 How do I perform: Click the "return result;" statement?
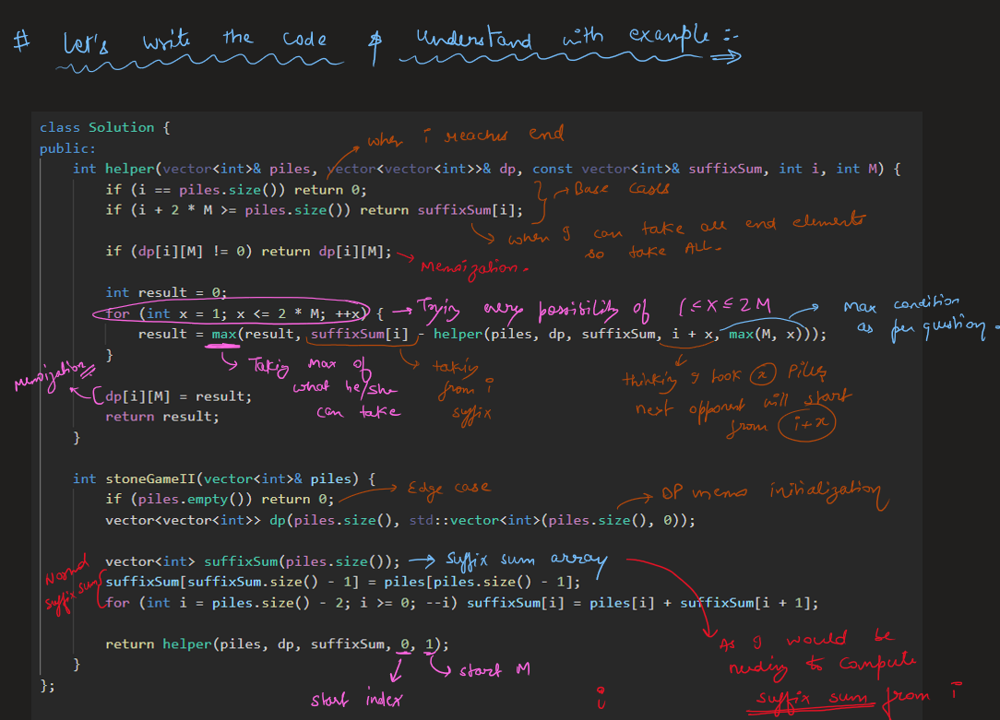coord(162,417)
